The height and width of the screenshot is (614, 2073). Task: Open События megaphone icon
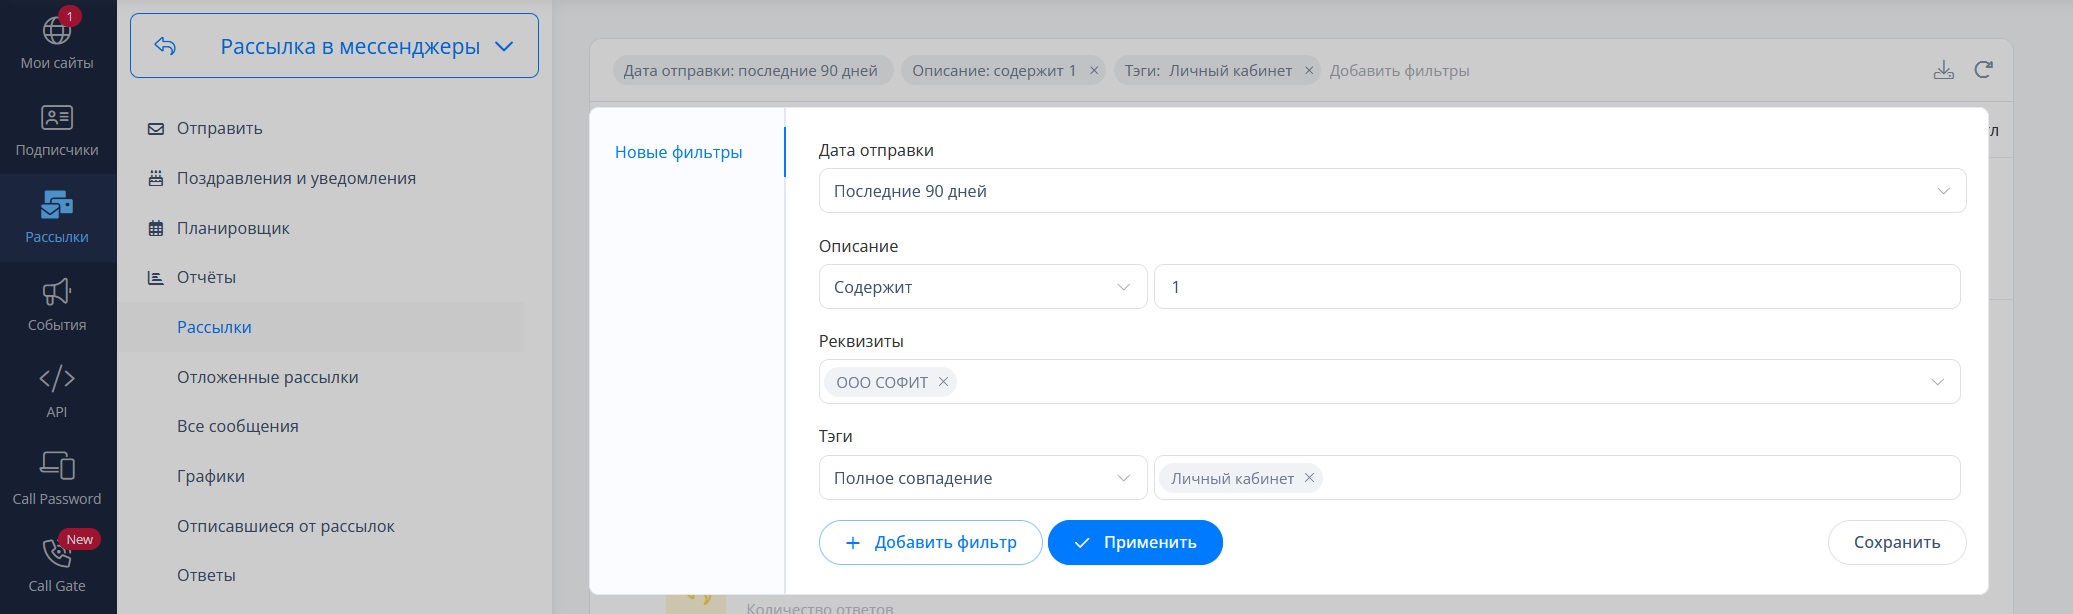point(57,292)
